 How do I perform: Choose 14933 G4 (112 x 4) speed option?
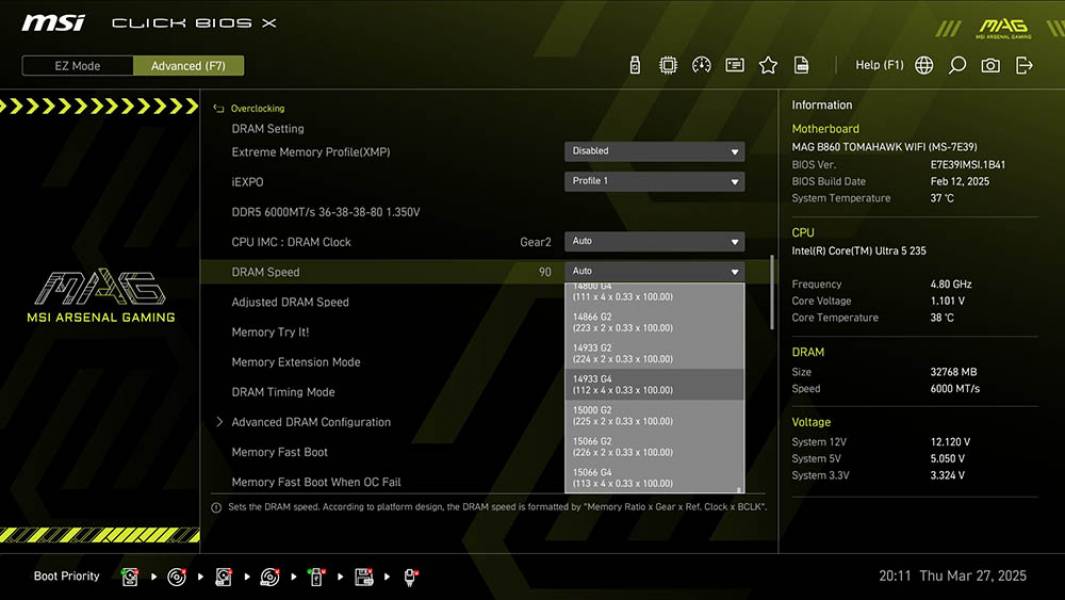654,385
